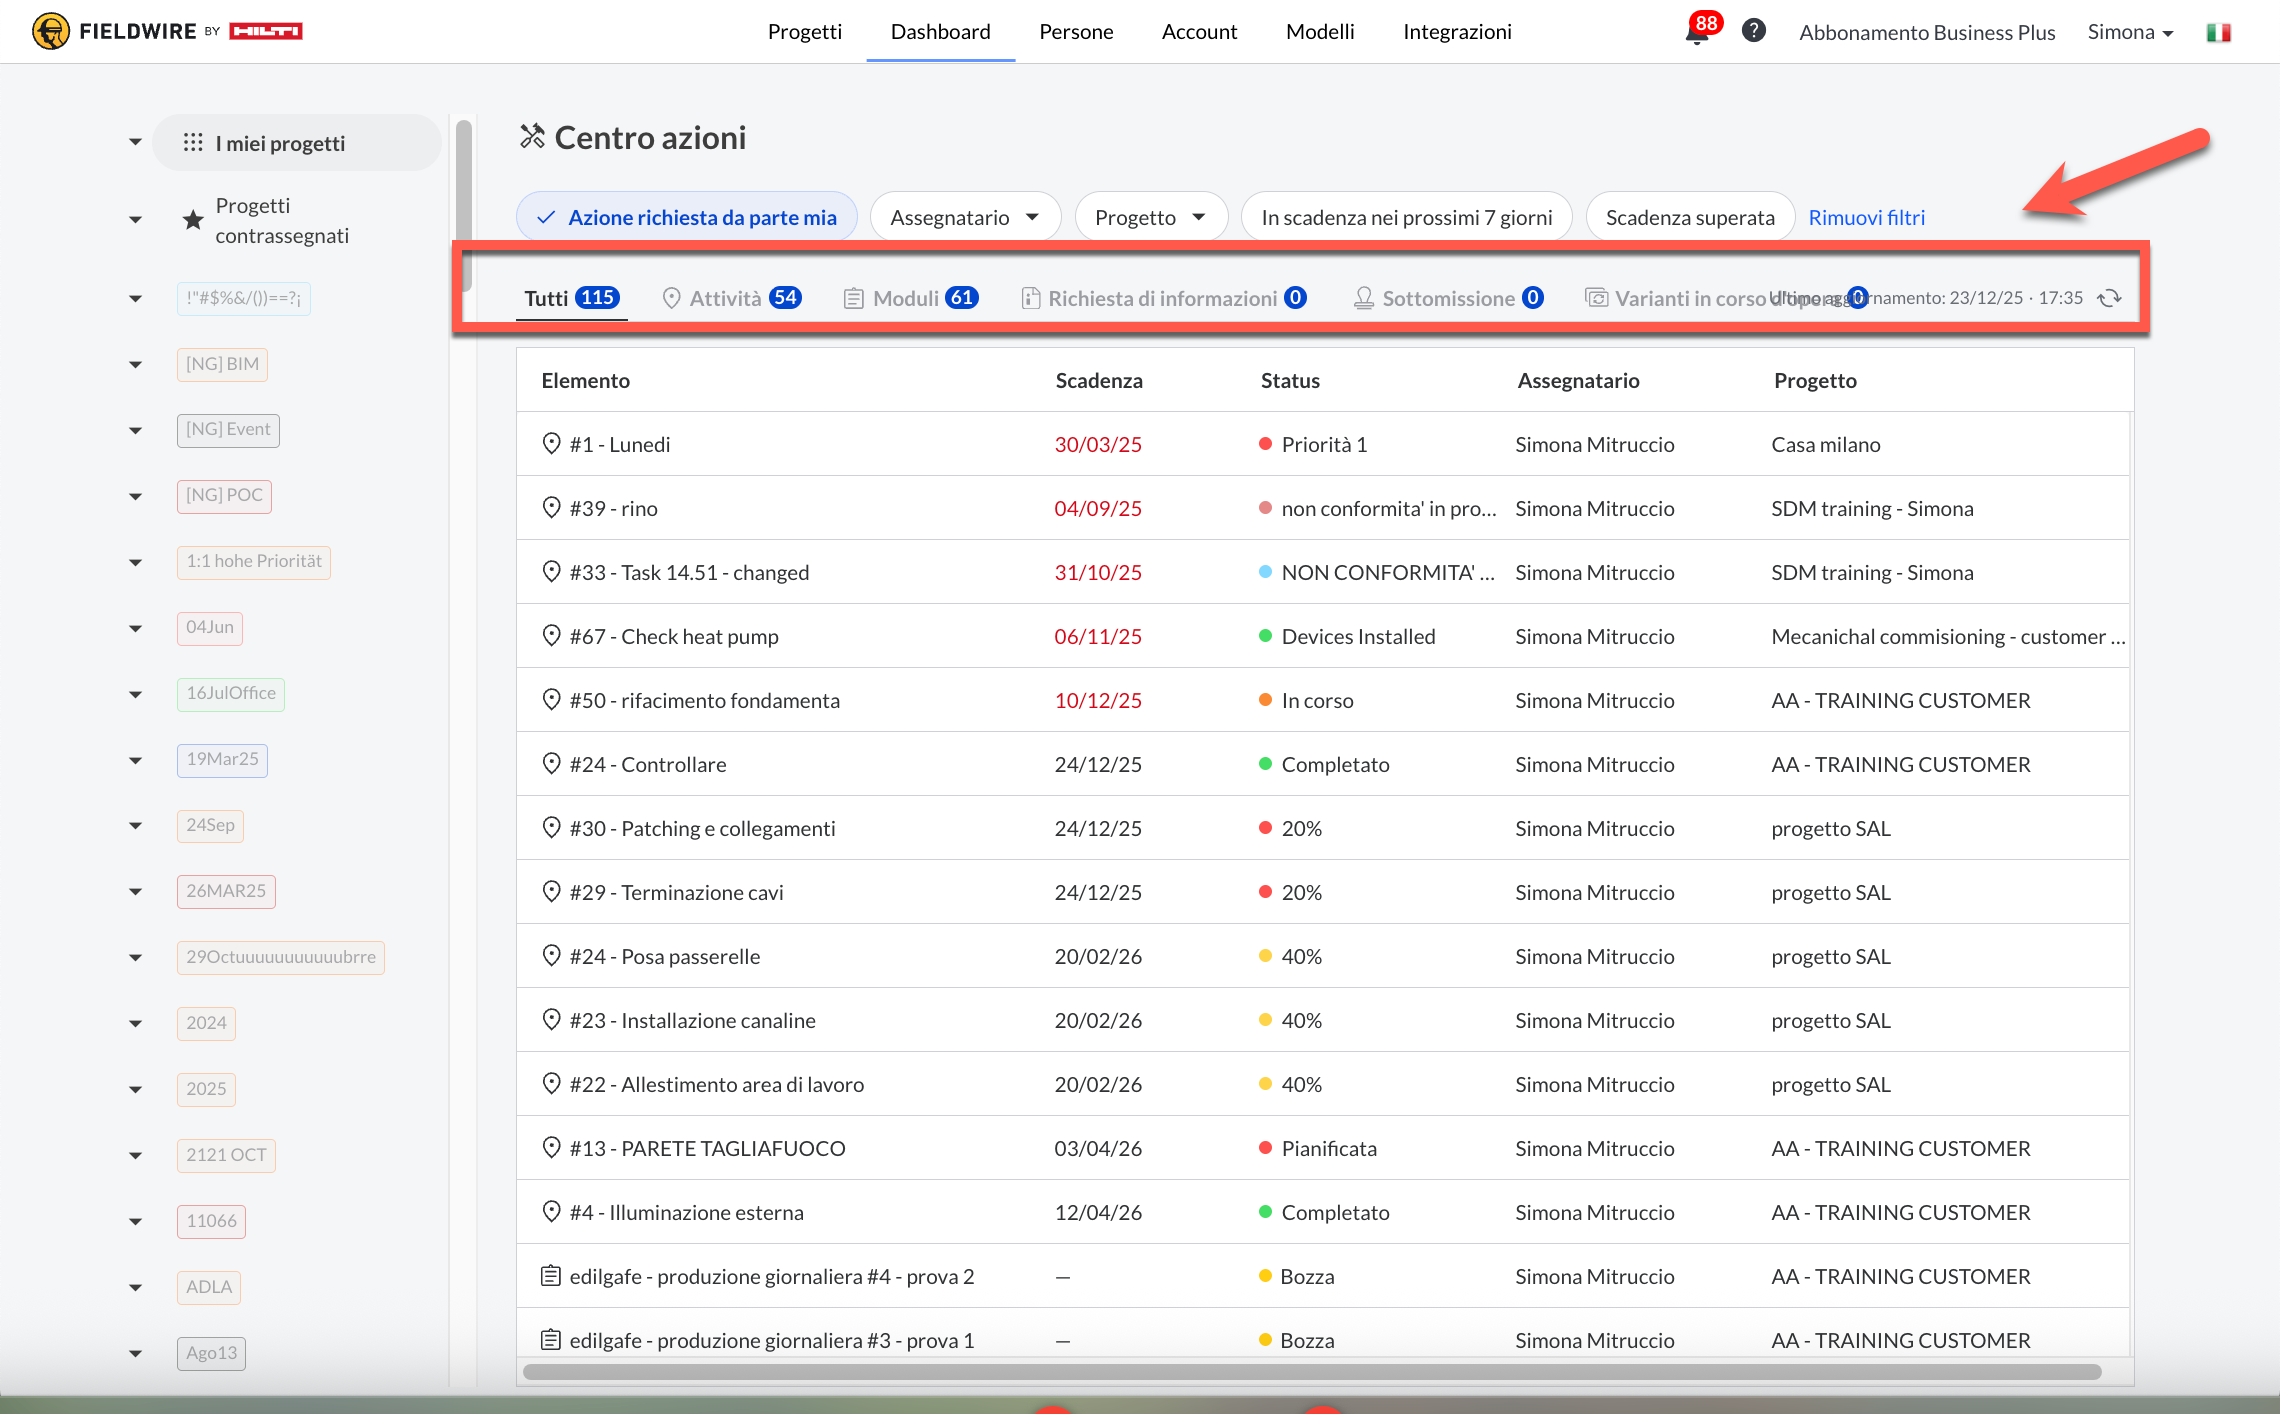This screenshot has width=2280, height=1414.
Task: Click the grid icon next to I miei progetti
Action: [x=193, y=143]
